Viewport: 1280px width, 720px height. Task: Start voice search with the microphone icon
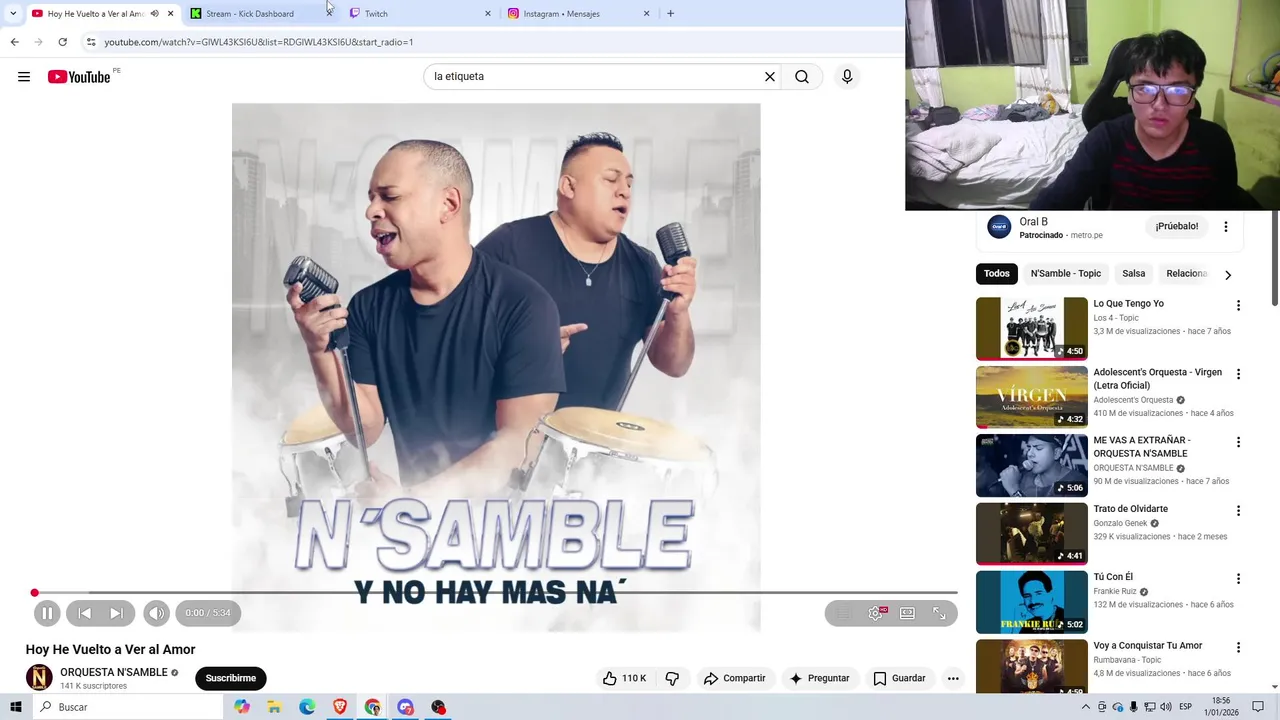click(x=847, y=77)
